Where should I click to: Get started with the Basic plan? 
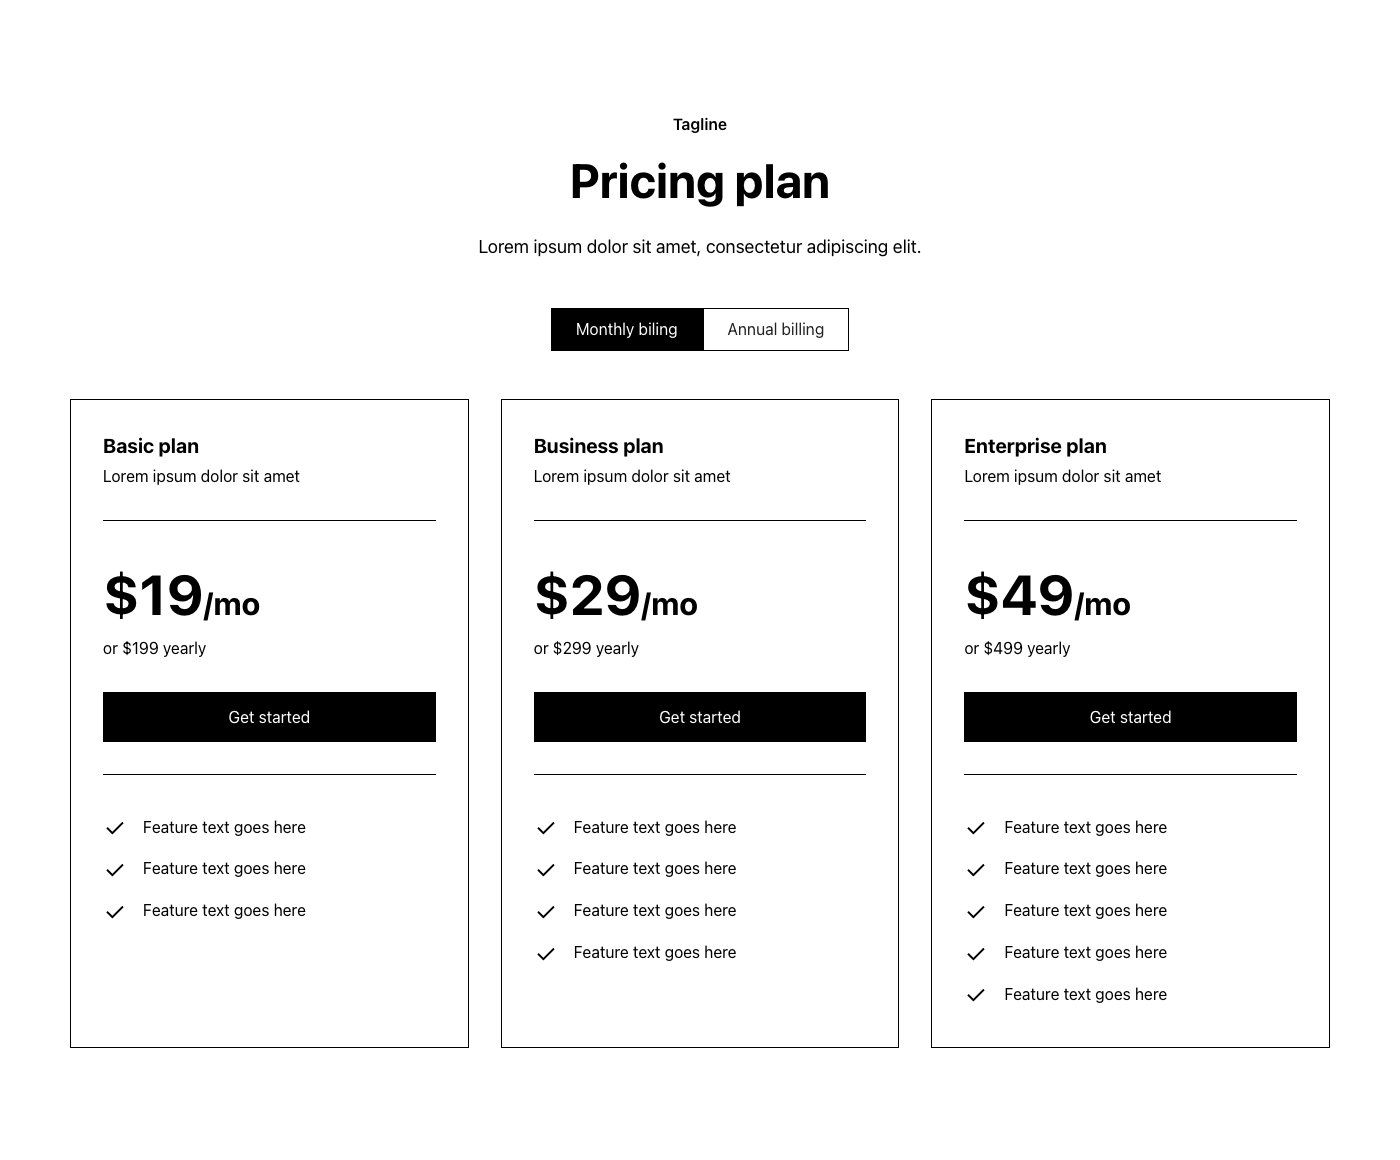tap(269, 717)
